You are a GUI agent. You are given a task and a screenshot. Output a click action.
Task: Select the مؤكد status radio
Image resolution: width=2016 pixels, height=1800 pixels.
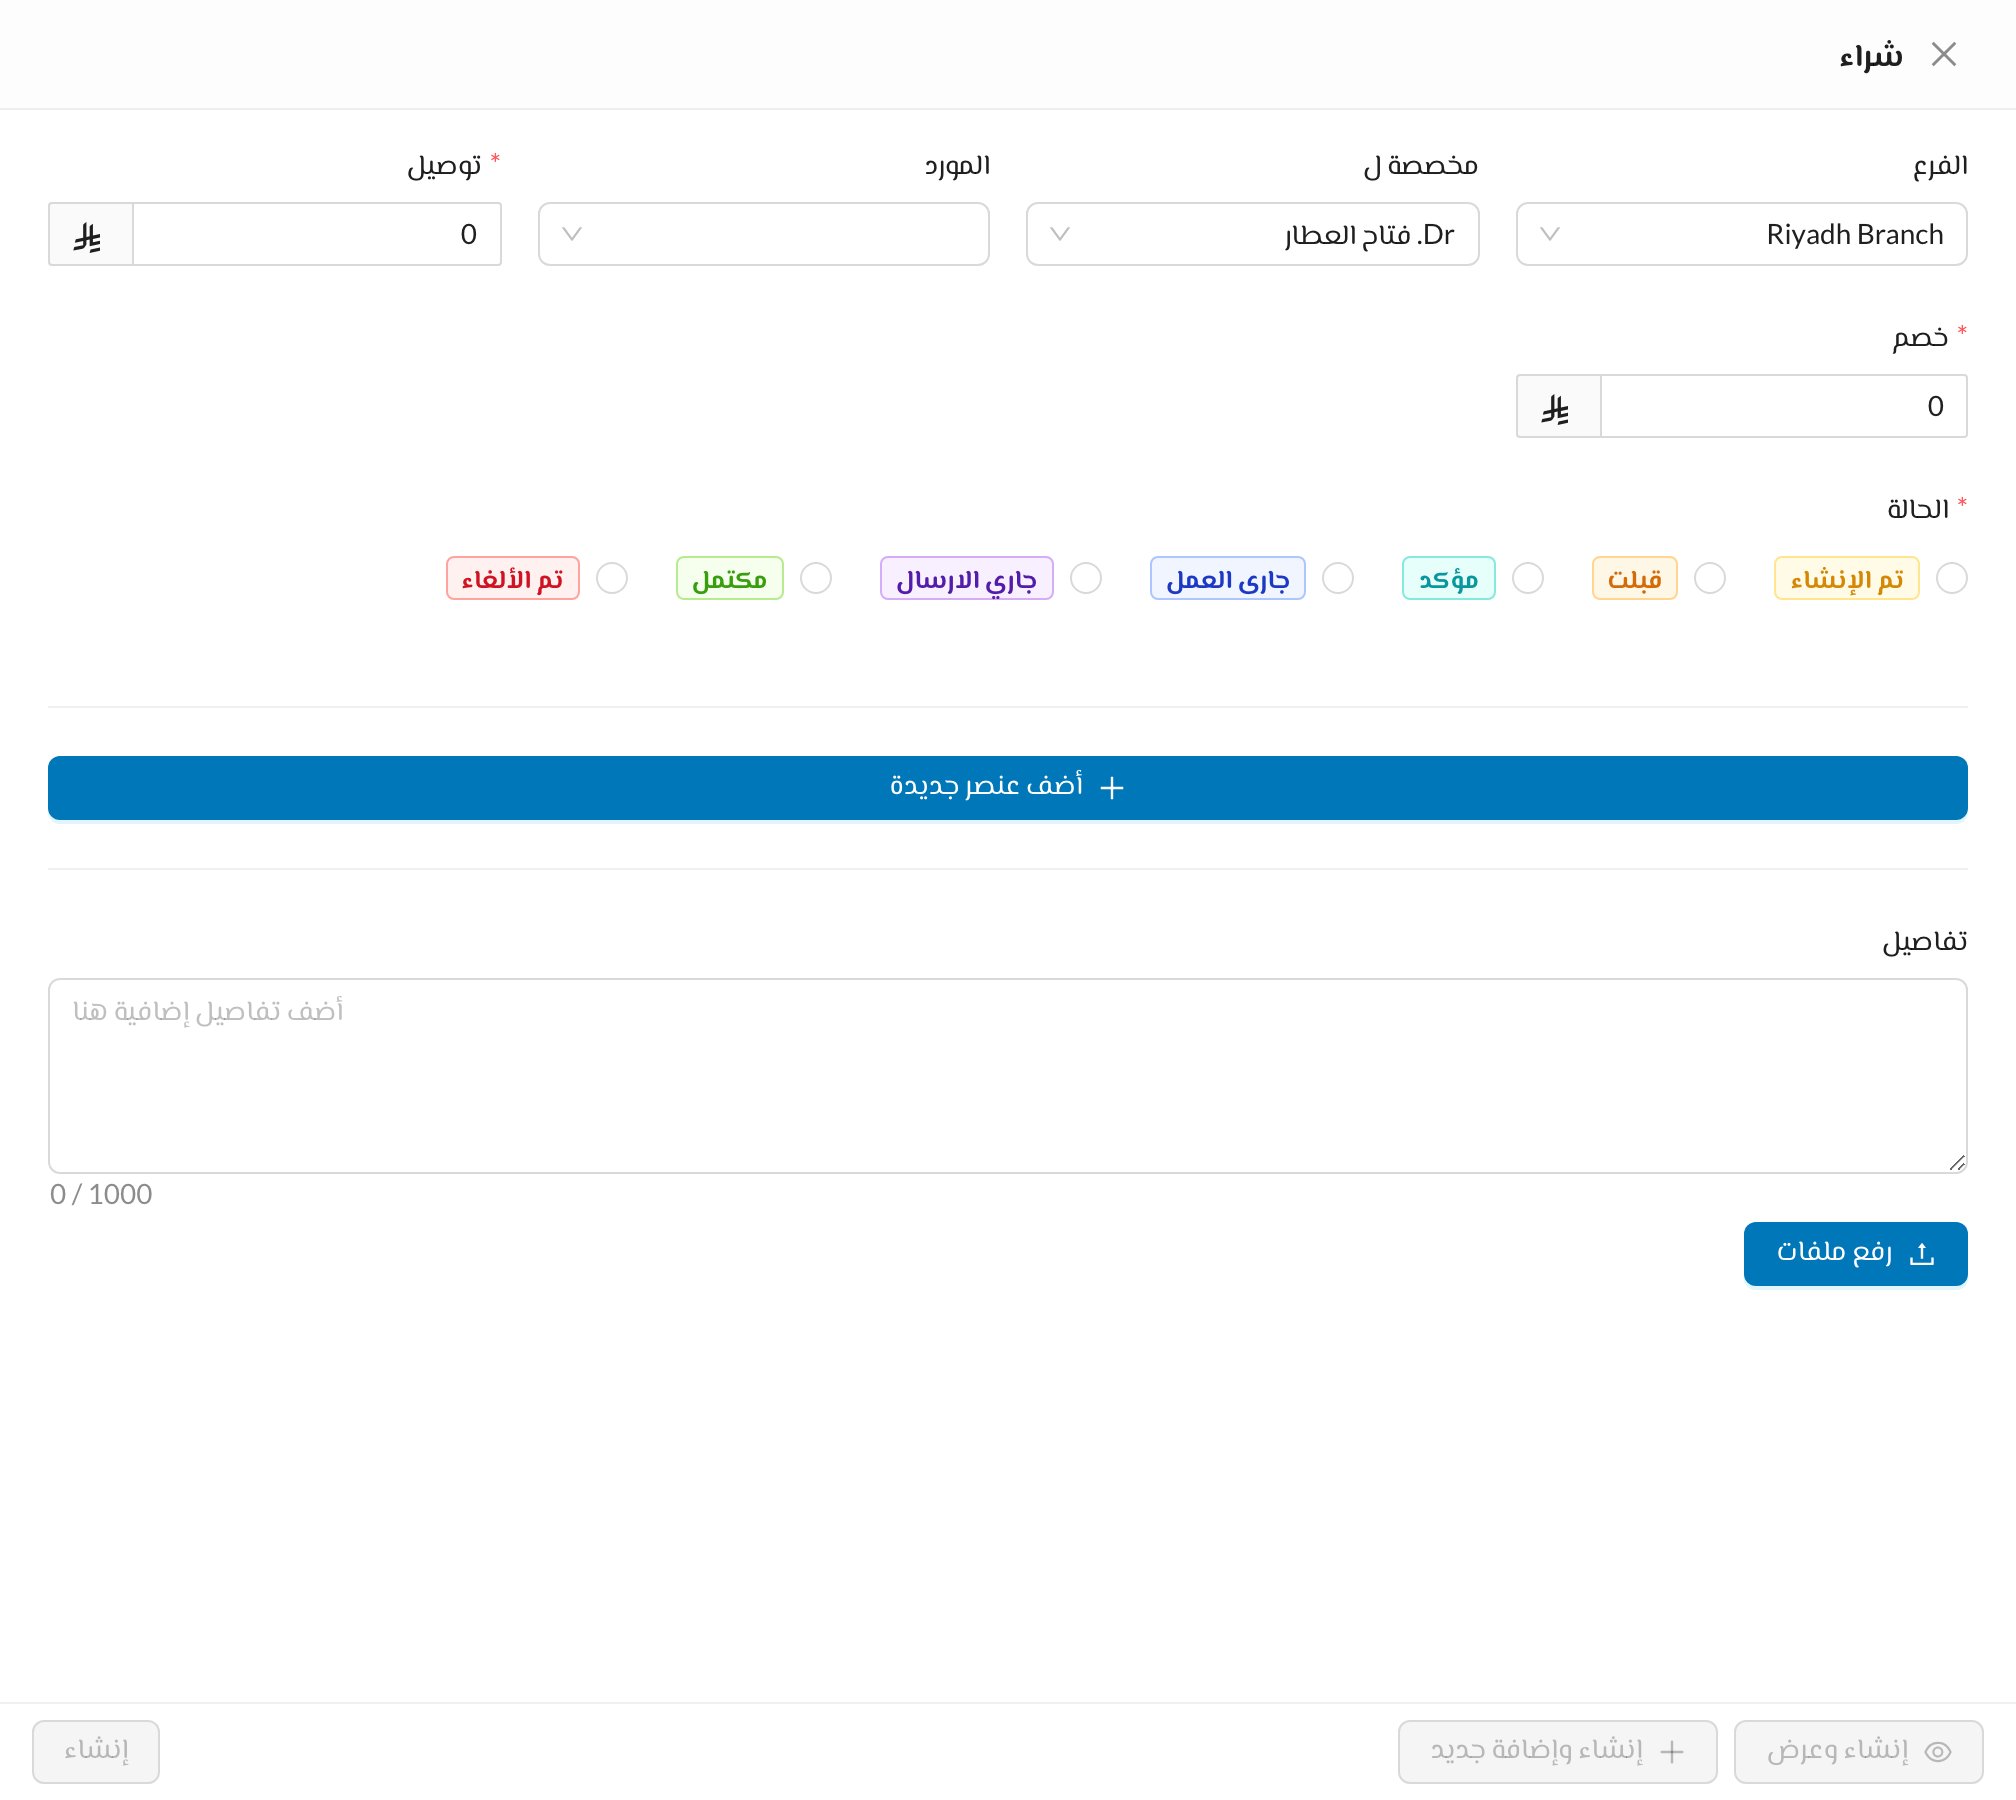[1528, 578]
